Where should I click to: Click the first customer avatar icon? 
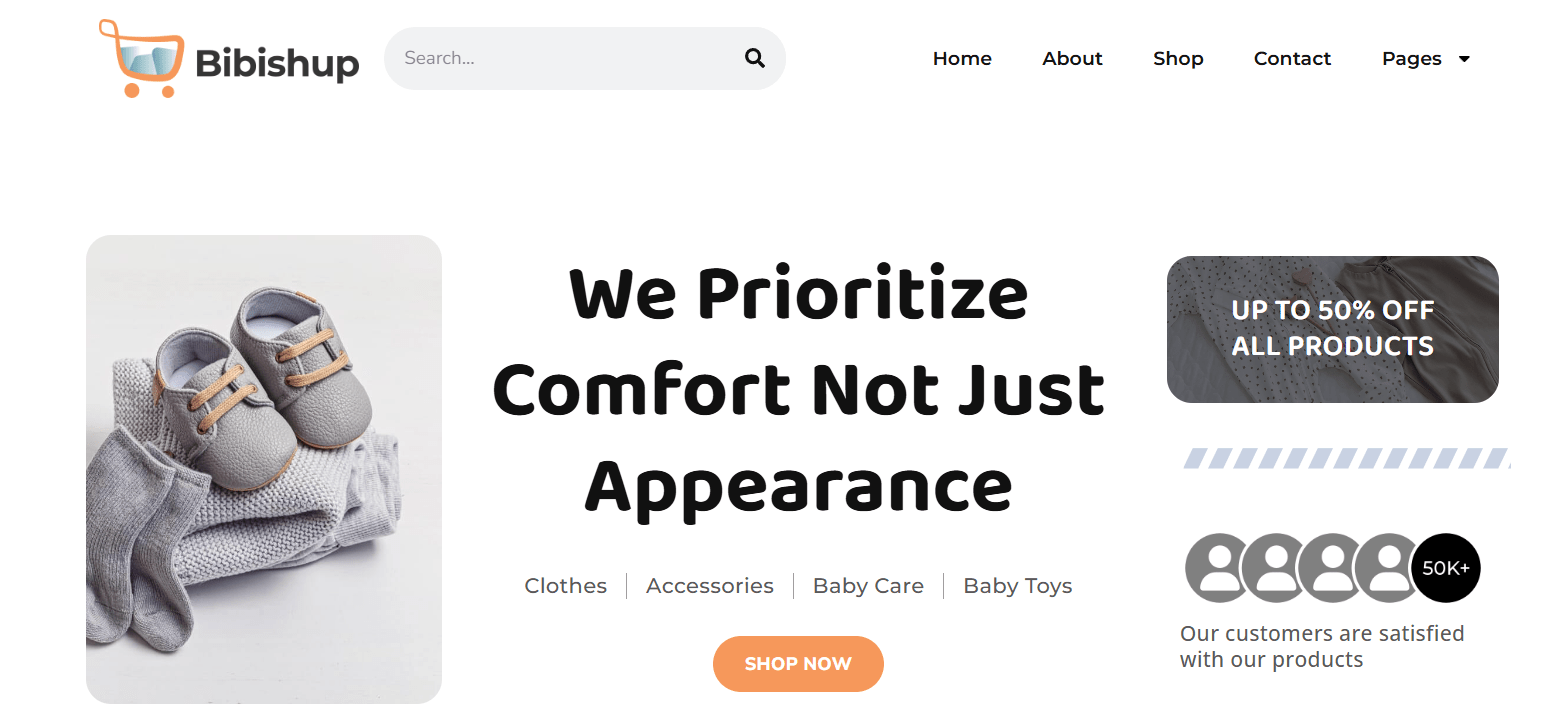[1218, 568]
